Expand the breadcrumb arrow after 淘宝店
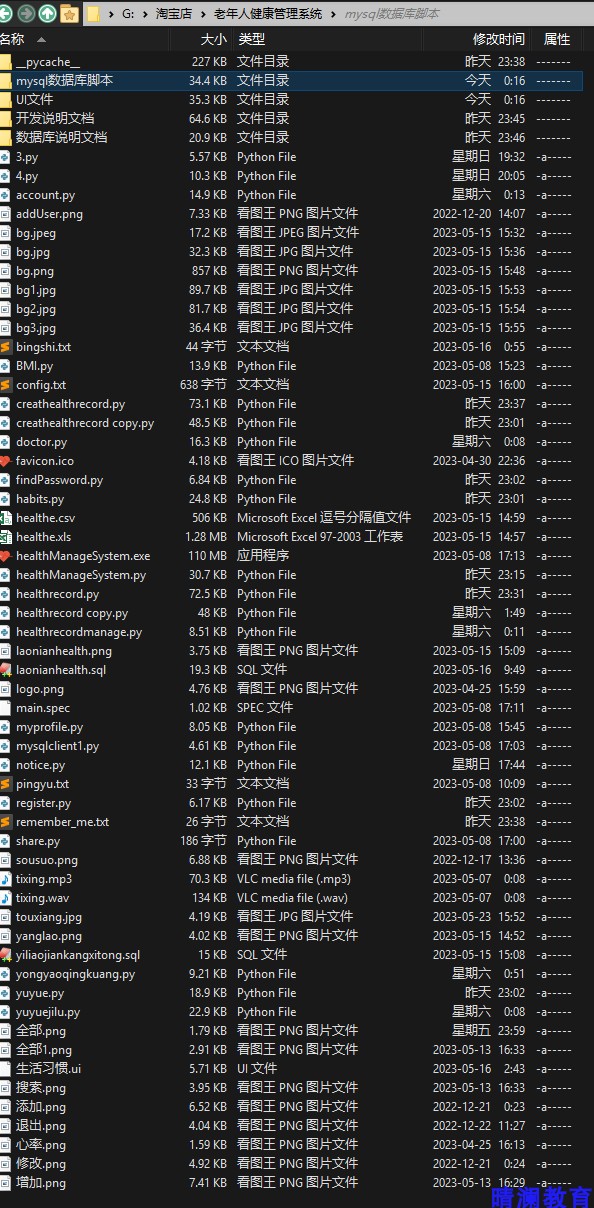The height and width of the screenshot is (1208, 594). (202, 14)
